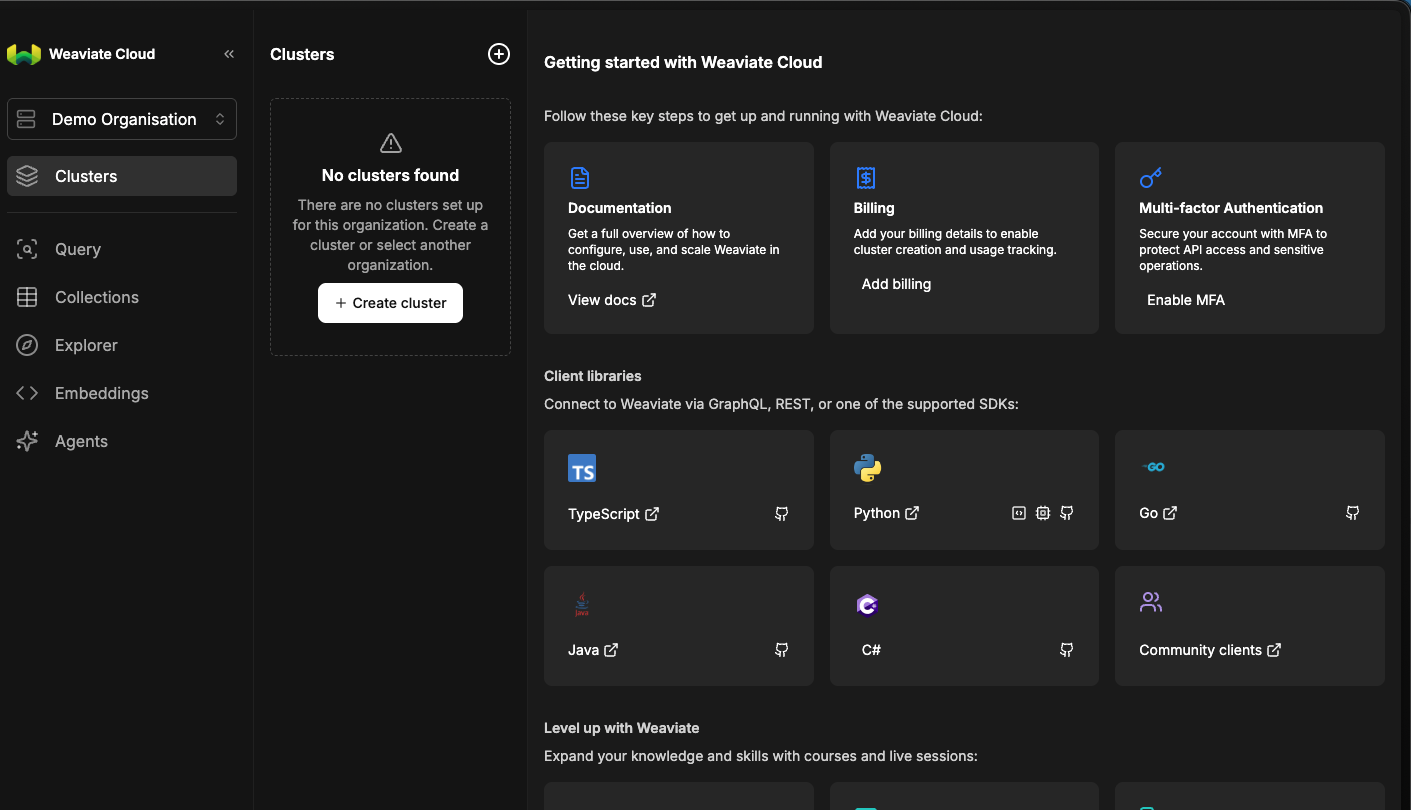Open the C# client GitHub icon
The height and width of the screenshot is (810, 1411).
tap(1067, 650)
